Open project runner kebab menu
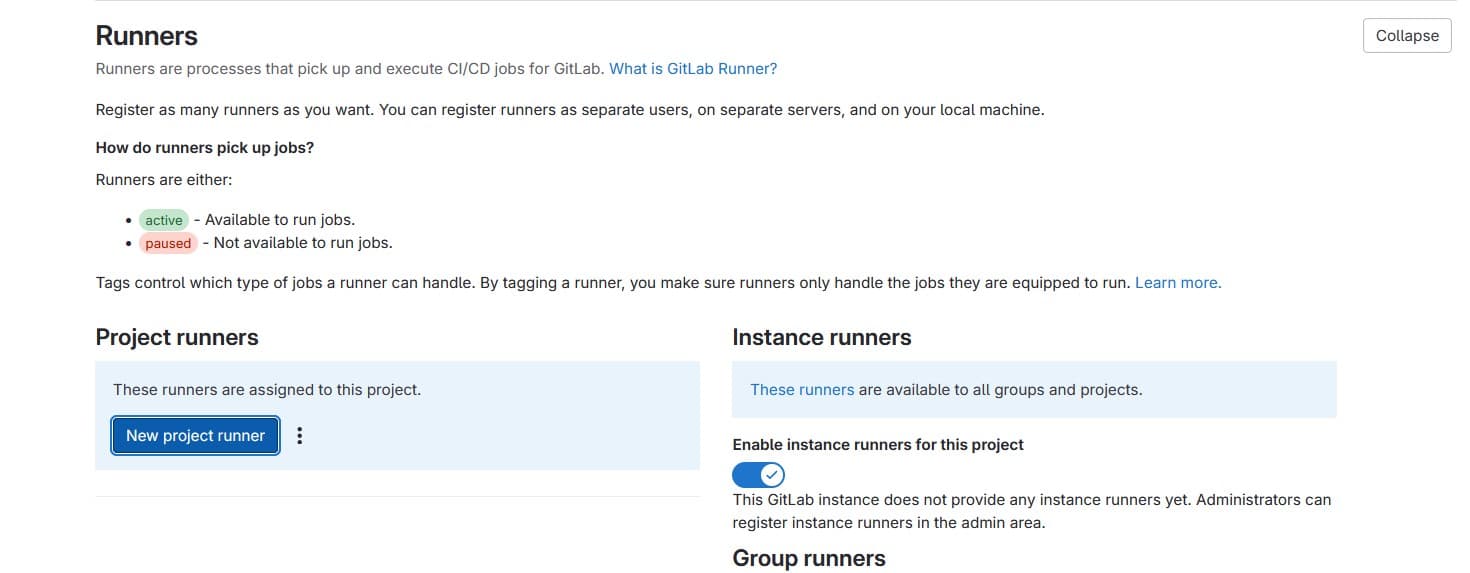This screenshot has height=573, width=1470. [300, 436]
